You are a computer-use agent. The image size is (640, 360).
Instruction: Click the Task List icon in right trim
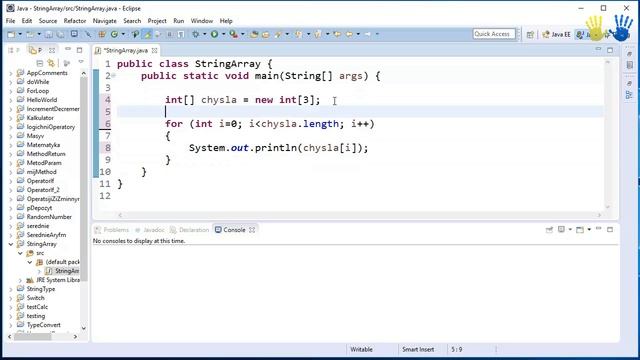(629, 65)
